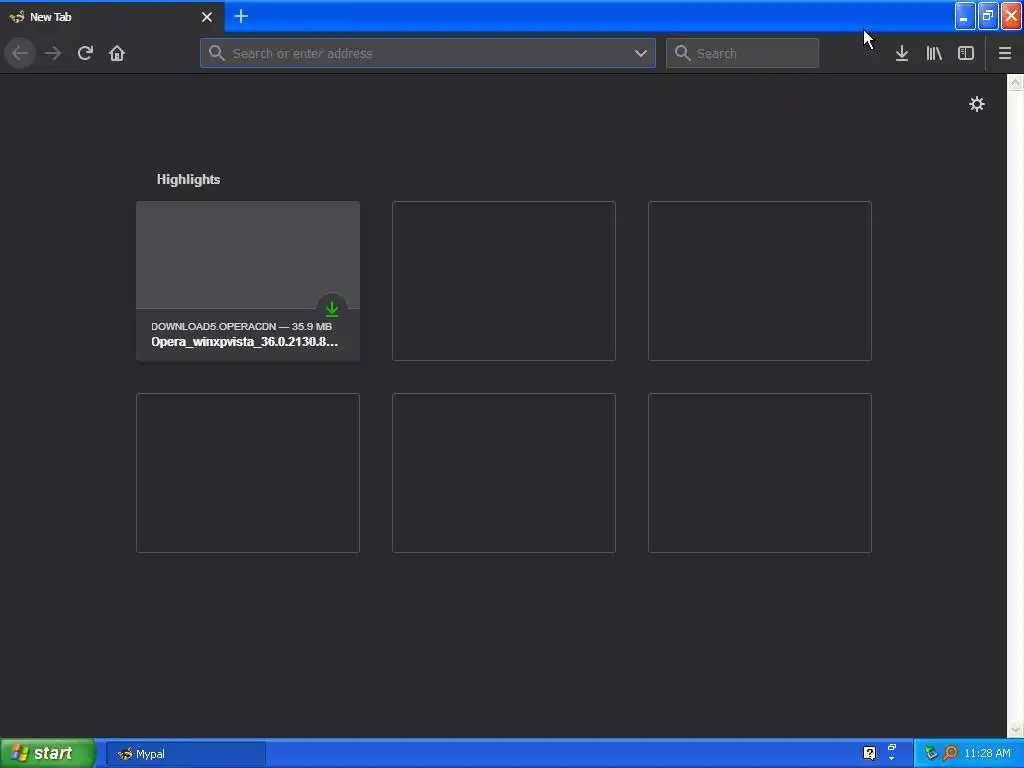The height and width of the screenshot is (768, 1024).
Task: Focus the Search or enter address field
Action: [428, 53]
